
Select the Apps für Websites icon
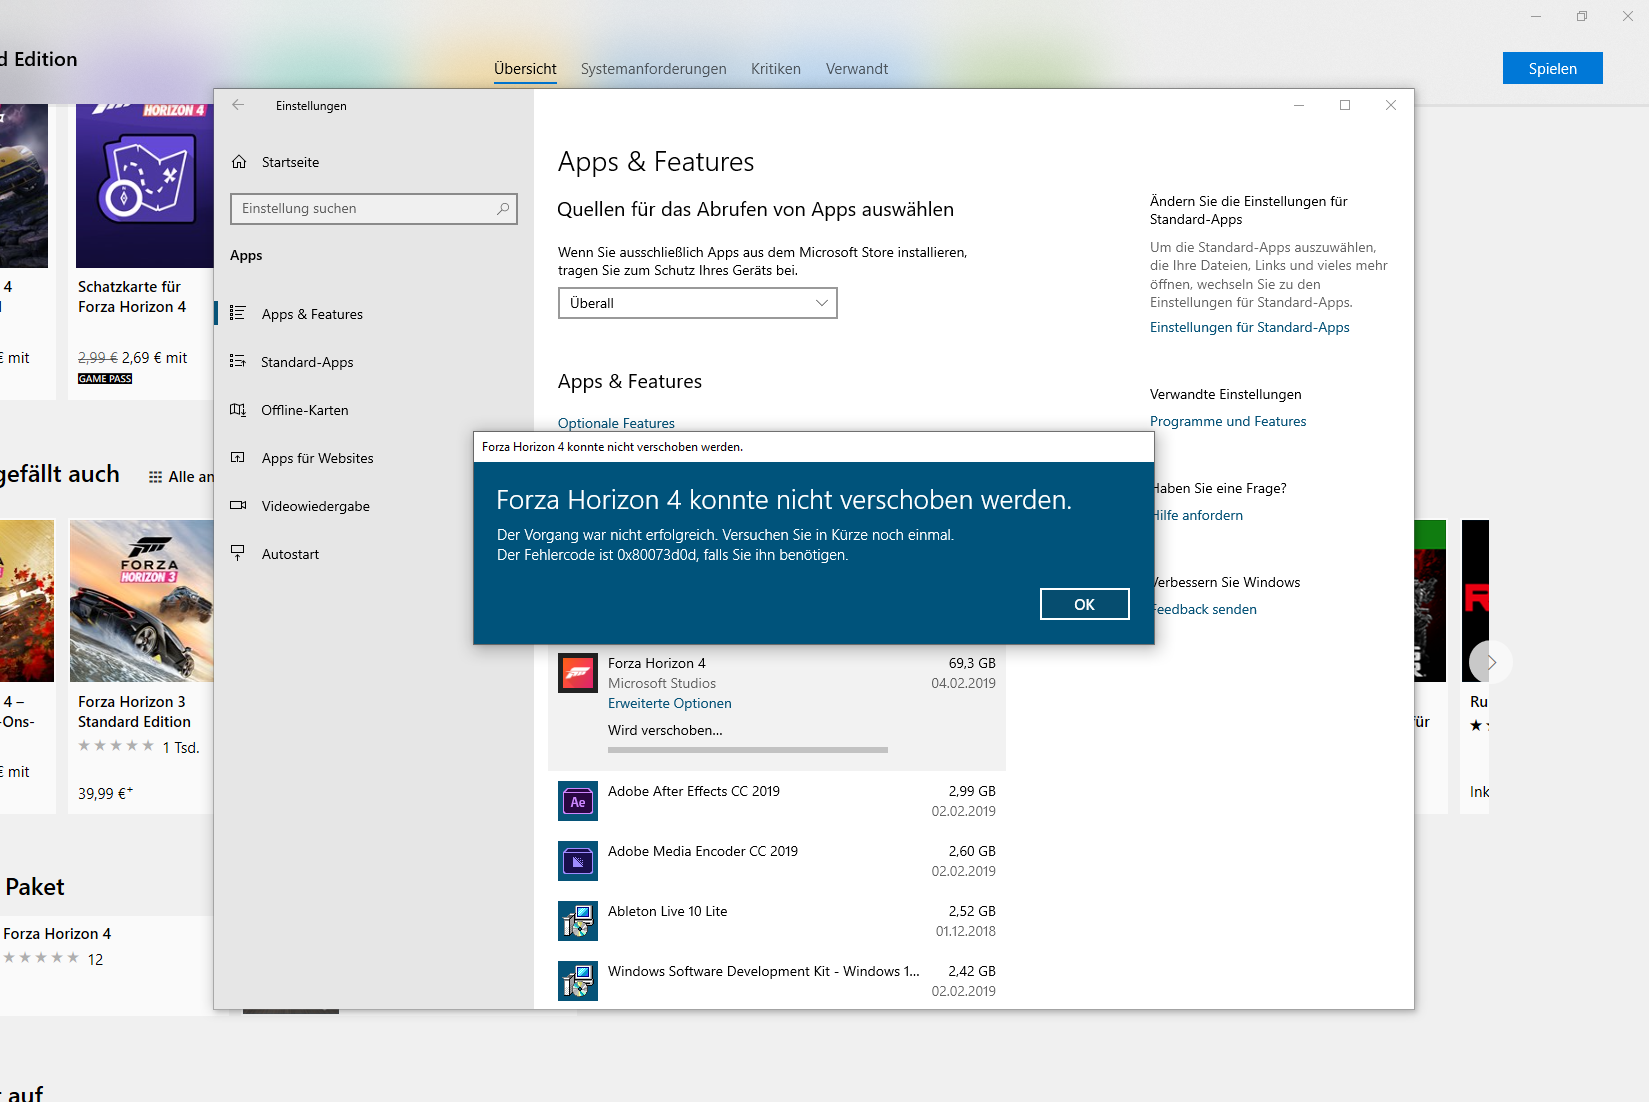click(x=238, y=457)
